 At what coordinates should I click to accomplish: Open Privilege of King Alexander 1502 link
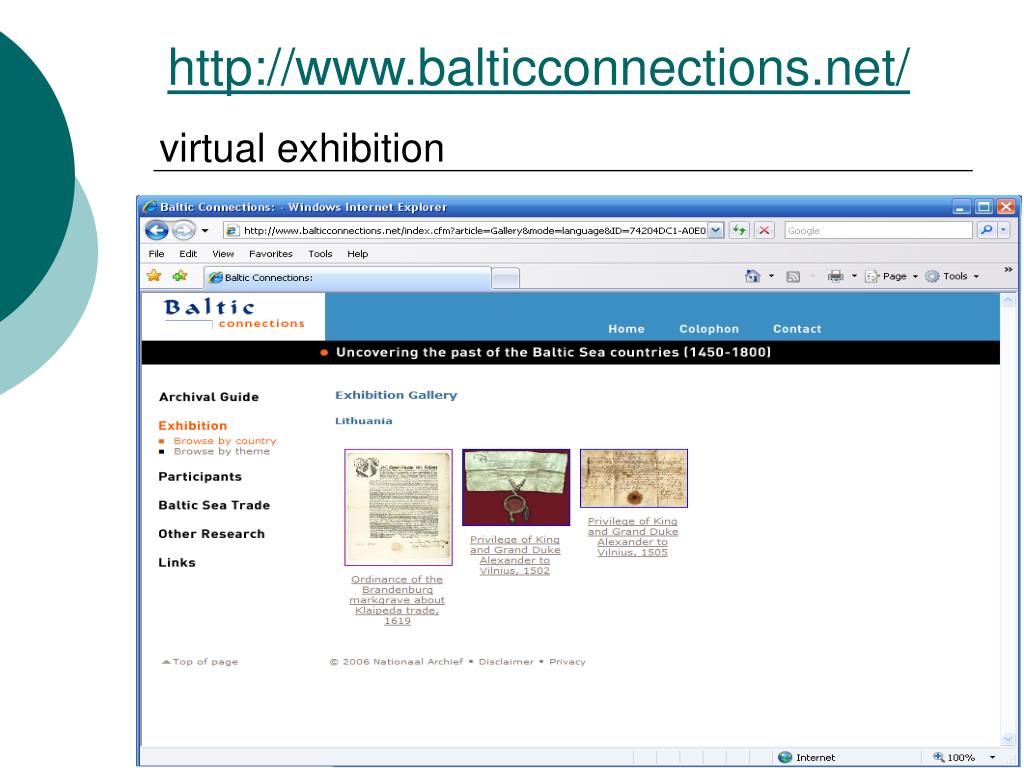[x=515, y=555]
